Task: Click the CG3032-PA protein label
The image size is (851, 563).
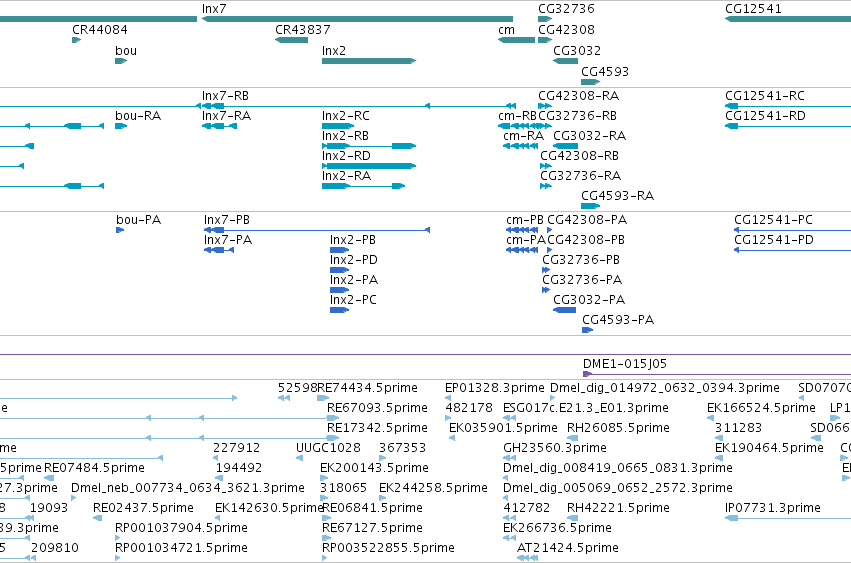Action: (x=589, y=300)
